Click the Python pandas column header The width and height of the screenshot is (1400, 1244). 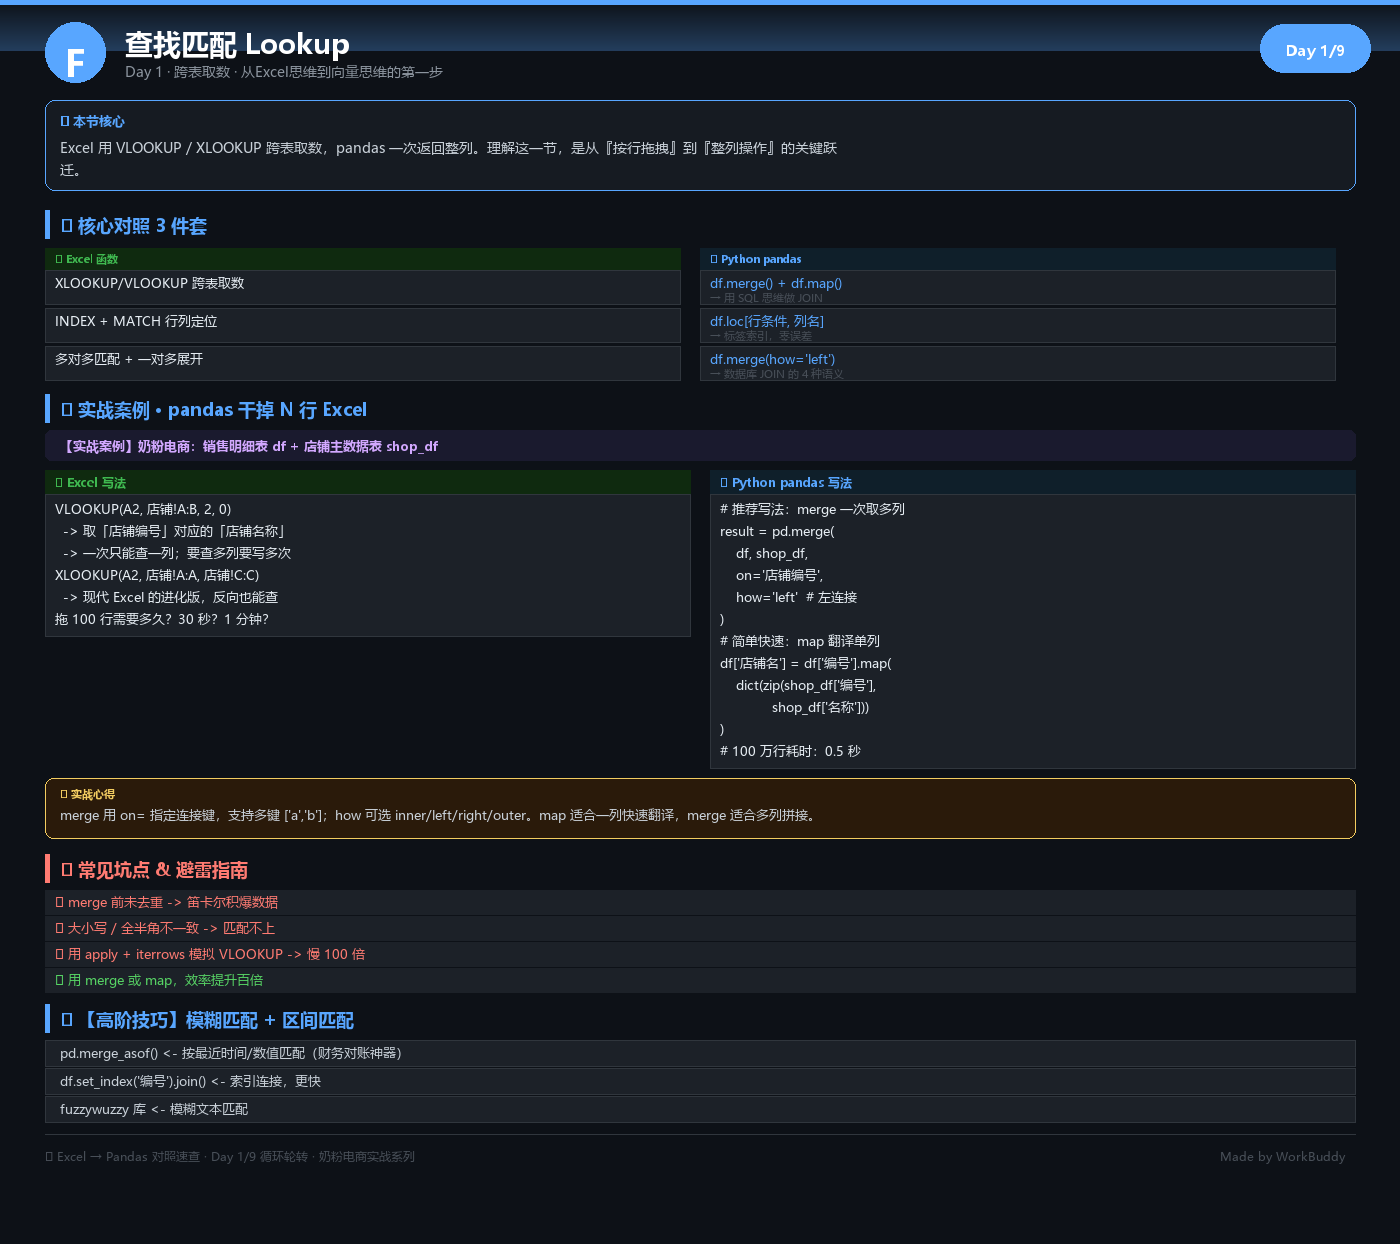1018,259
